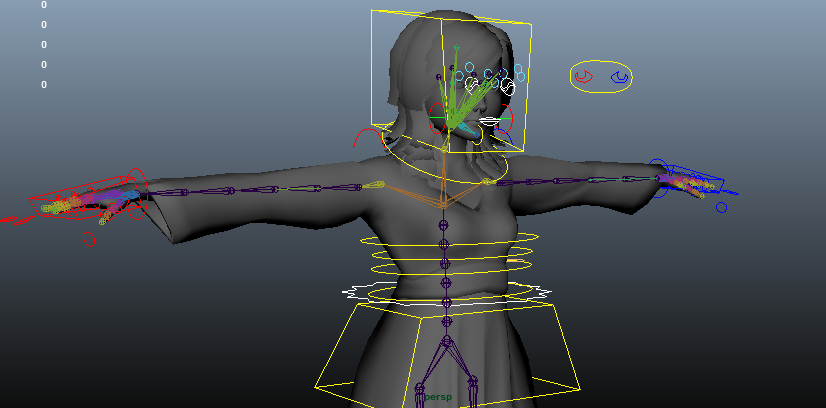826x408 pixels.
Task: Click the persp camera label
Action: point(438,397)
